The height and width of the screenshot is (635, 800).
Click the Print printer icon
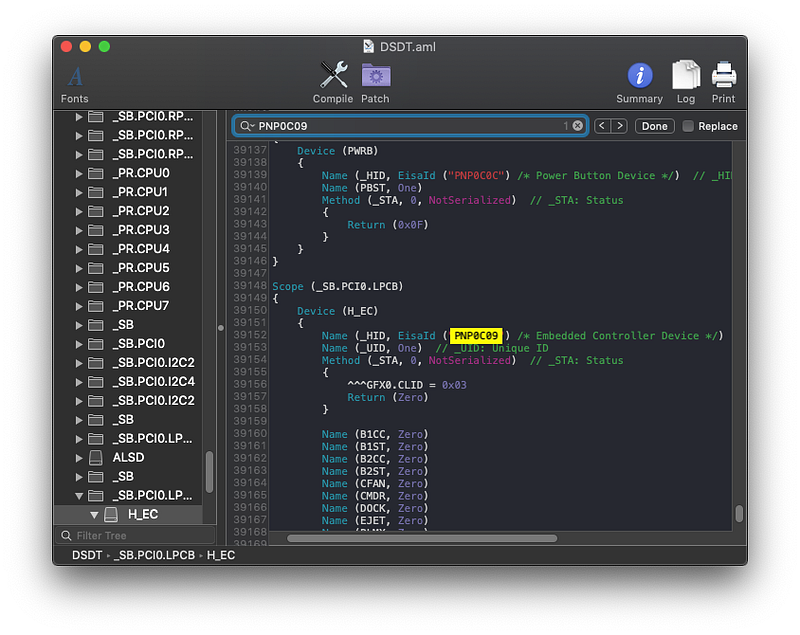pos(723,75)
